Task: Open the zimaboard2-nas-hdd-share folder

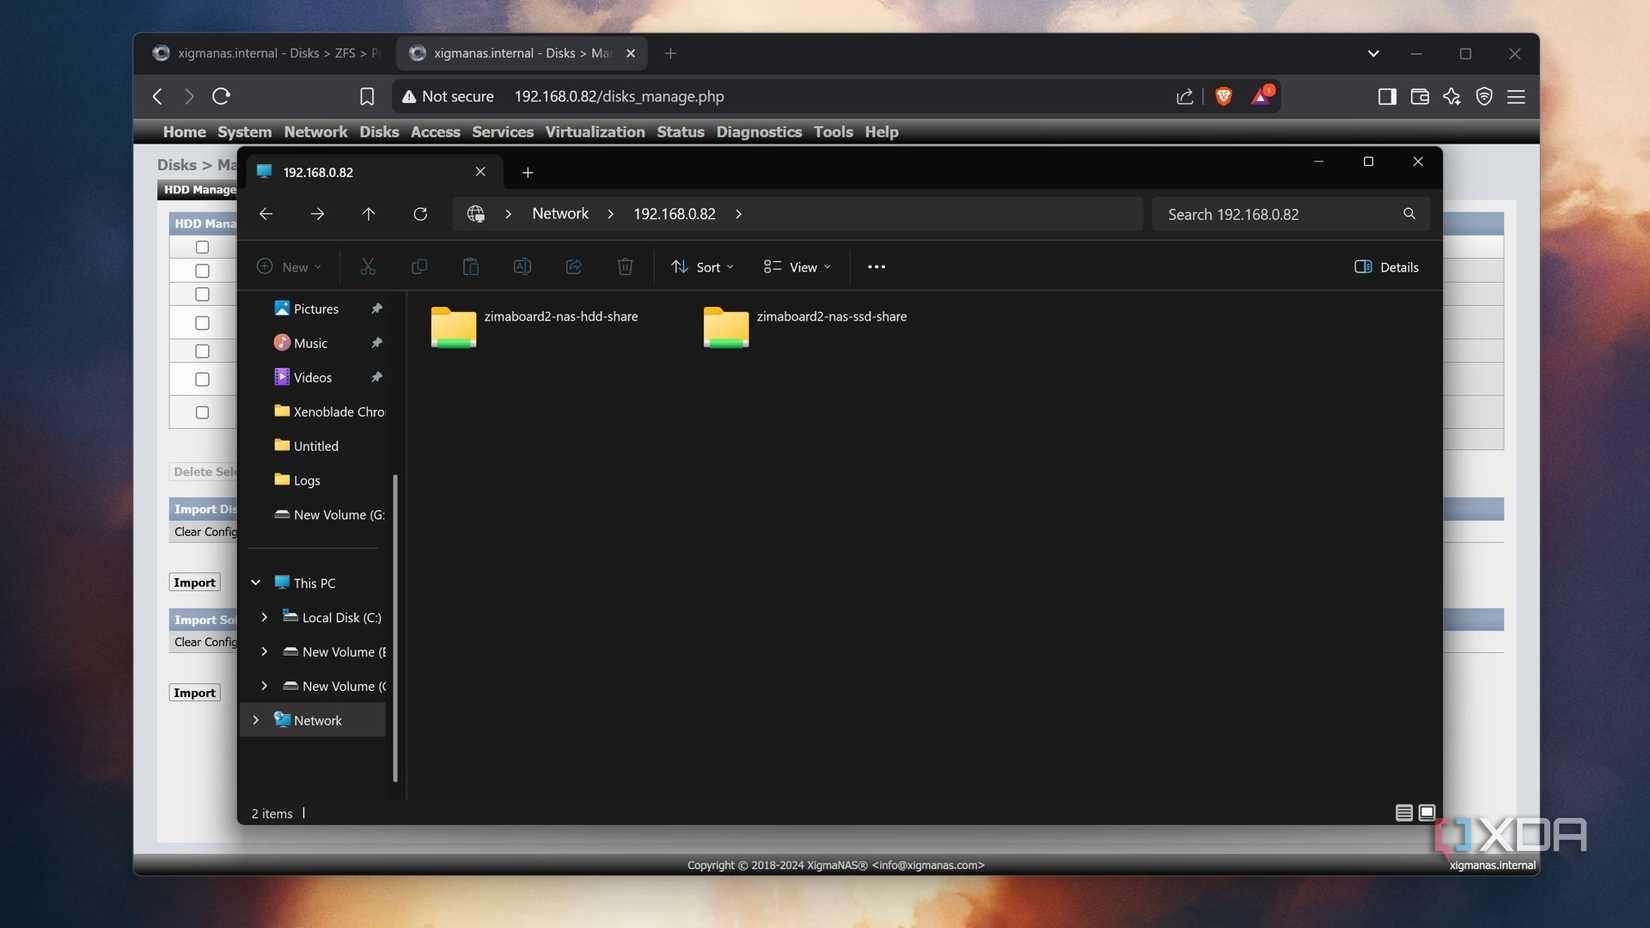Action: tap(534, 326)
